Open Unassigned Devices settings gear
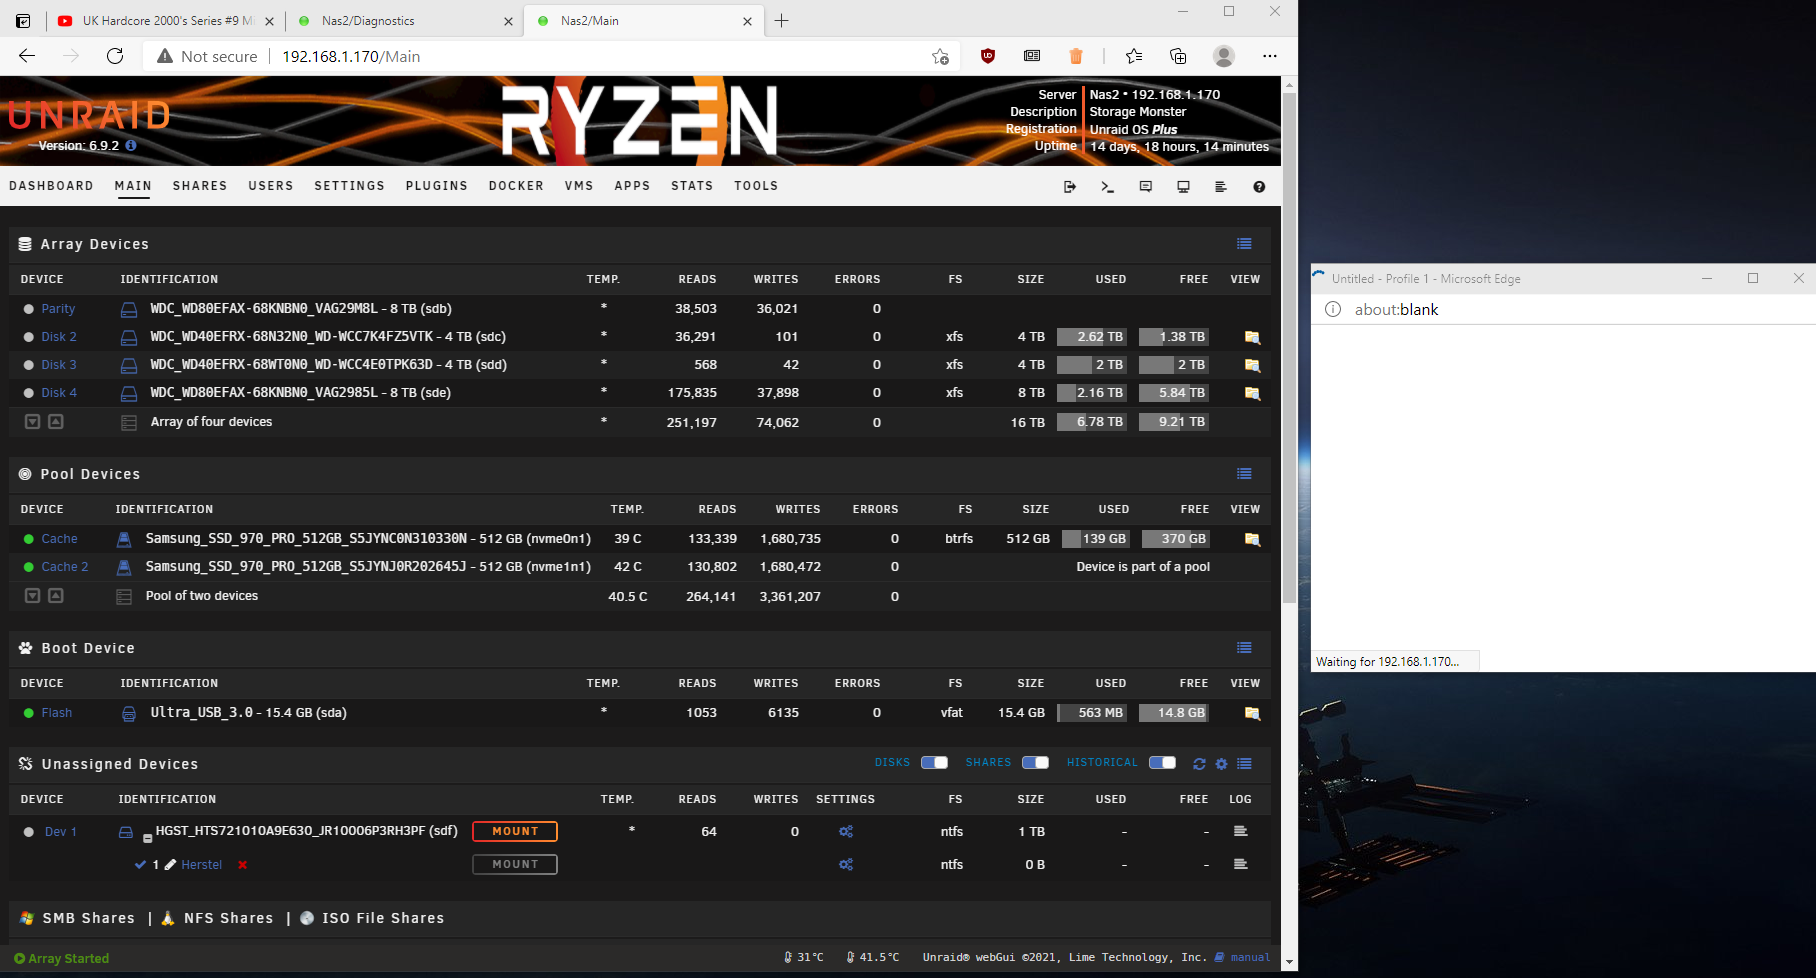This screenshot has height=978, width=1816. tap(1221, 764)
